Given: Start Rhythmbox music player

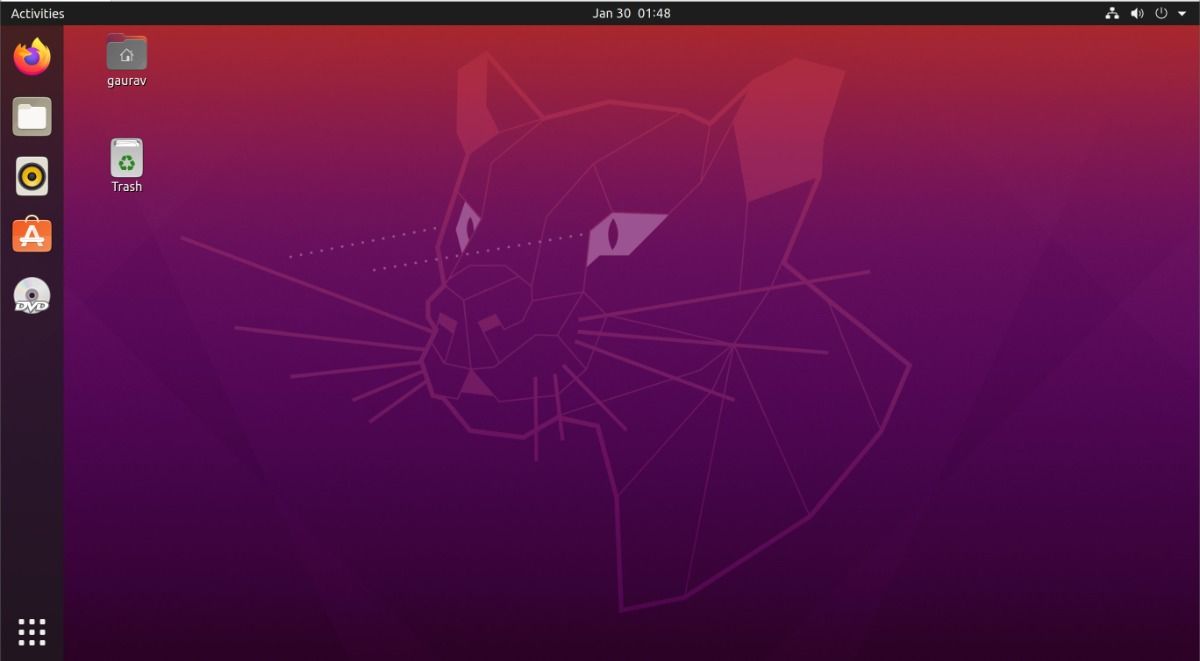Looking at the screenshot, I should (31, 176).
